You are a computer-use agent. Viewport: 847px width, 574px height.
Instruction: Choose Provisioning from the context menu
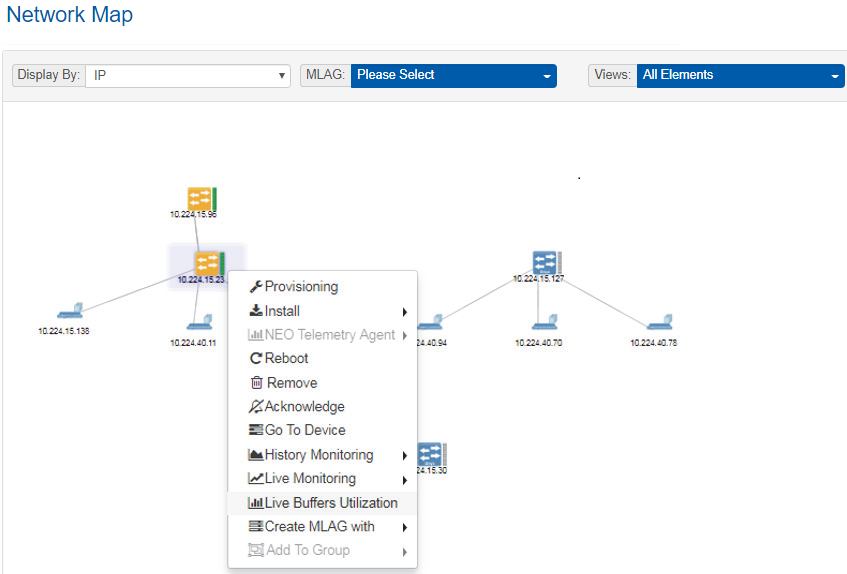pos(301,287)
